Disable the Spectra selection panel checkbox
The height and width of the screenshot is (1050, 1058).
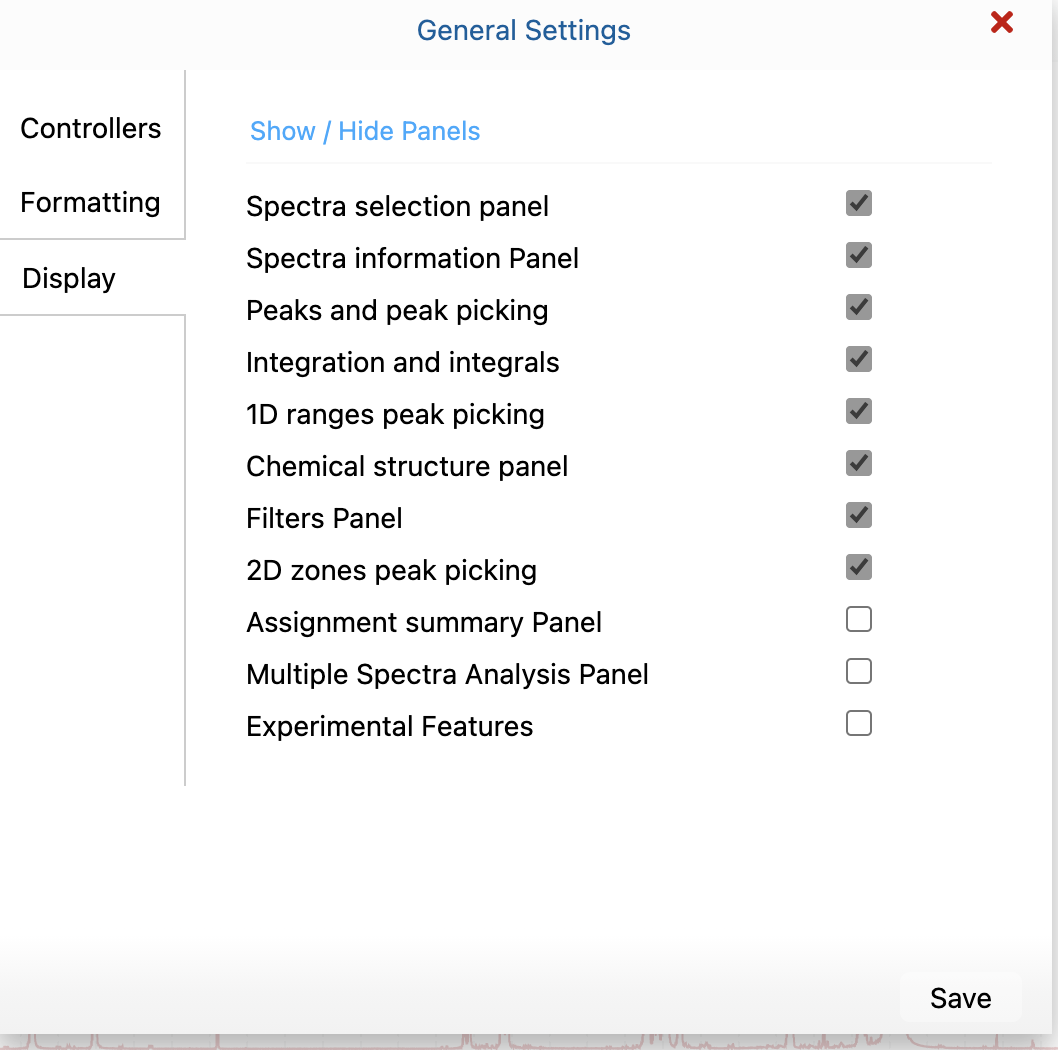click(x=858, y=203)
